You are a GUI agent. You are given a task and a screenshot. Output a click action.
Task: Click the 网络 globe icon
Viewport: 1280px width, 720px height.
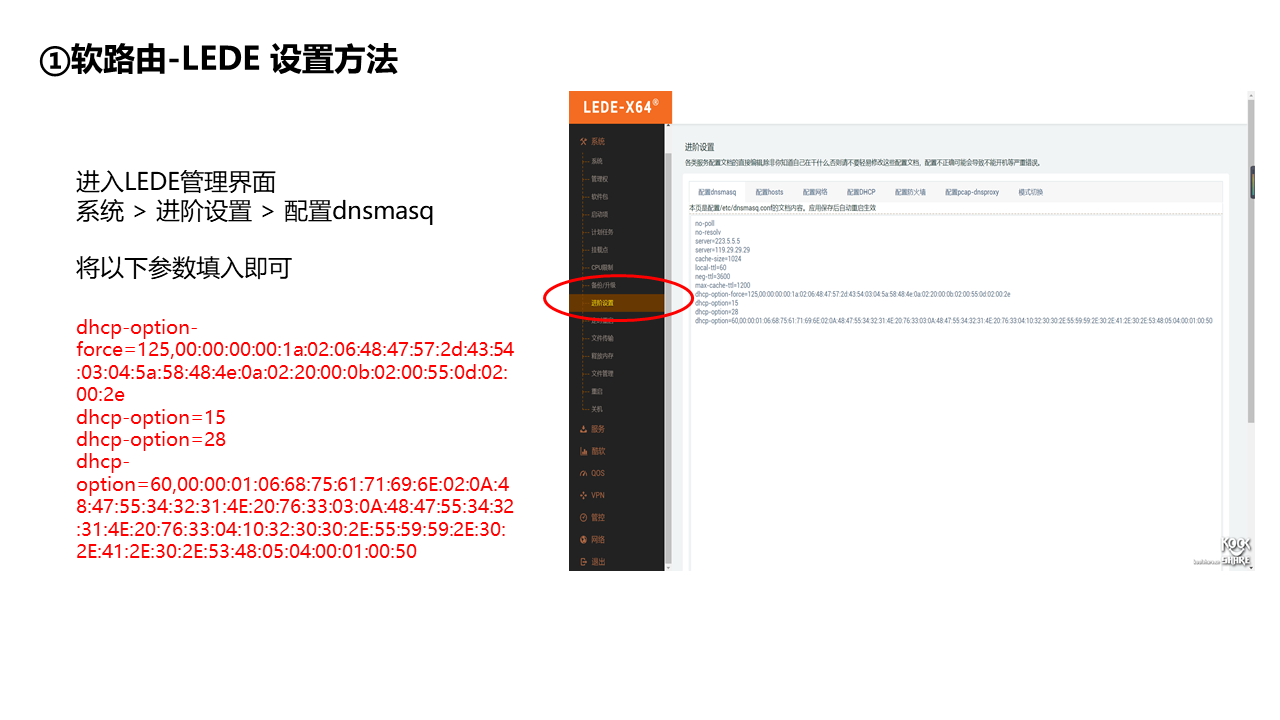[583, 539]
